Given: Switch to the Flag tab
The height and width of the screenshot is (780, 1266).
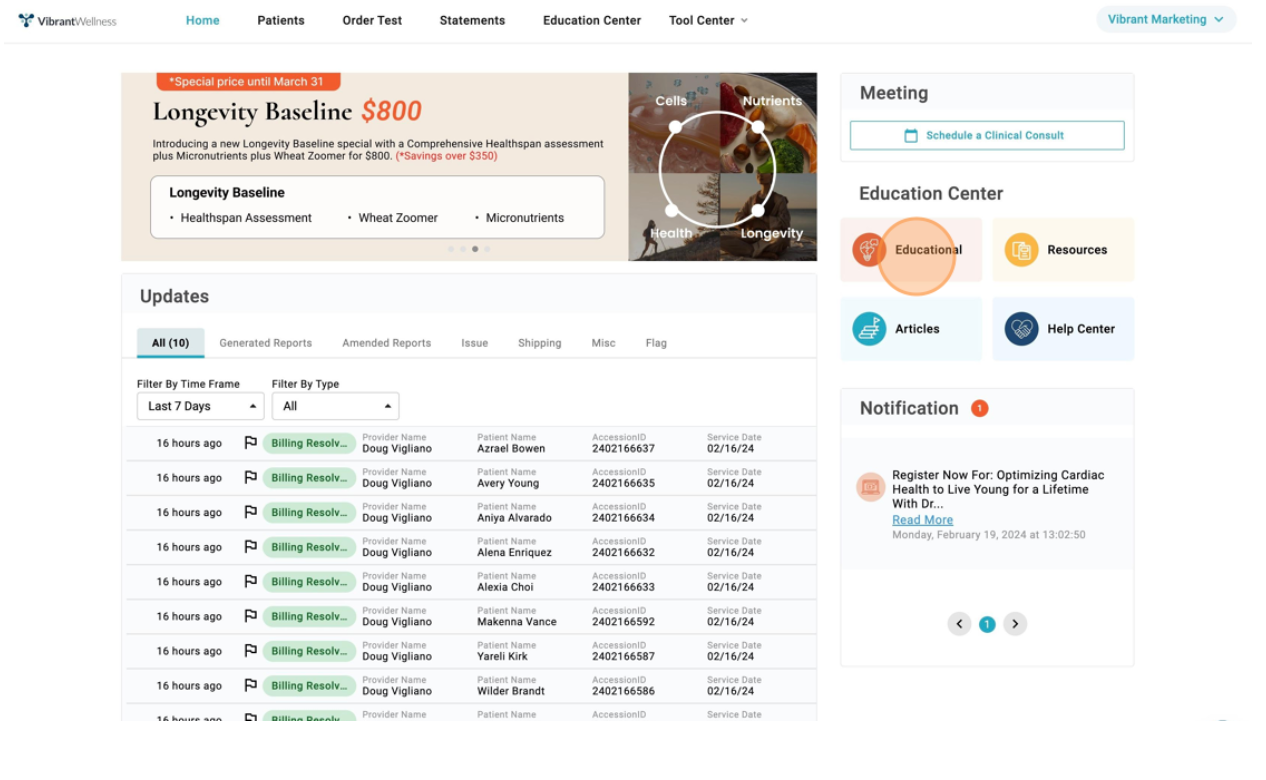Looking at the screenshot, I should [x=656, y=343].
